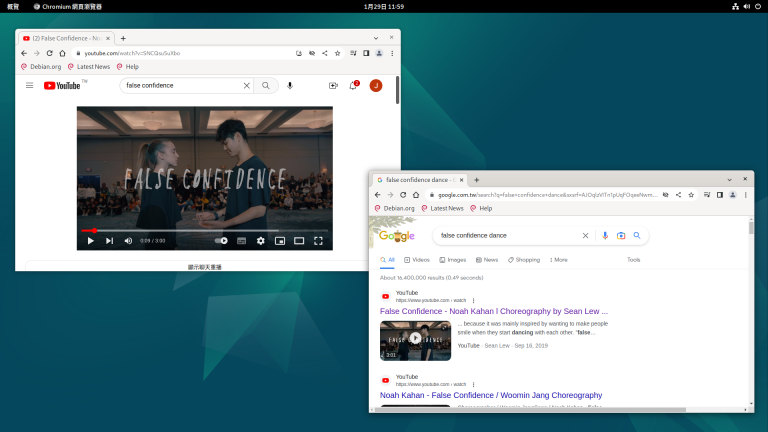Click the youtube.com address bar
This screenshot has width=768, height=432.
pyautogui.click(x=184, y=53)
